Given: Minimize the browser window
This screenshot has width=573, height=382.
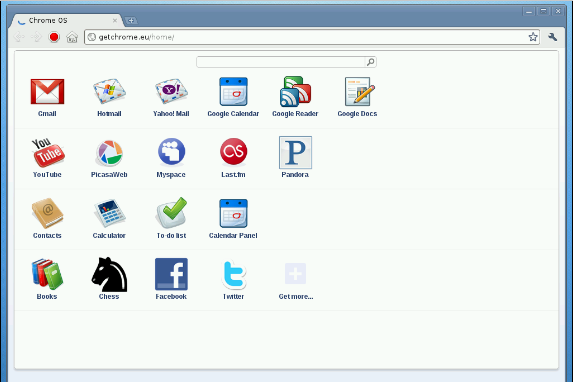Looking at the screenshot, I should coord(528,11).
